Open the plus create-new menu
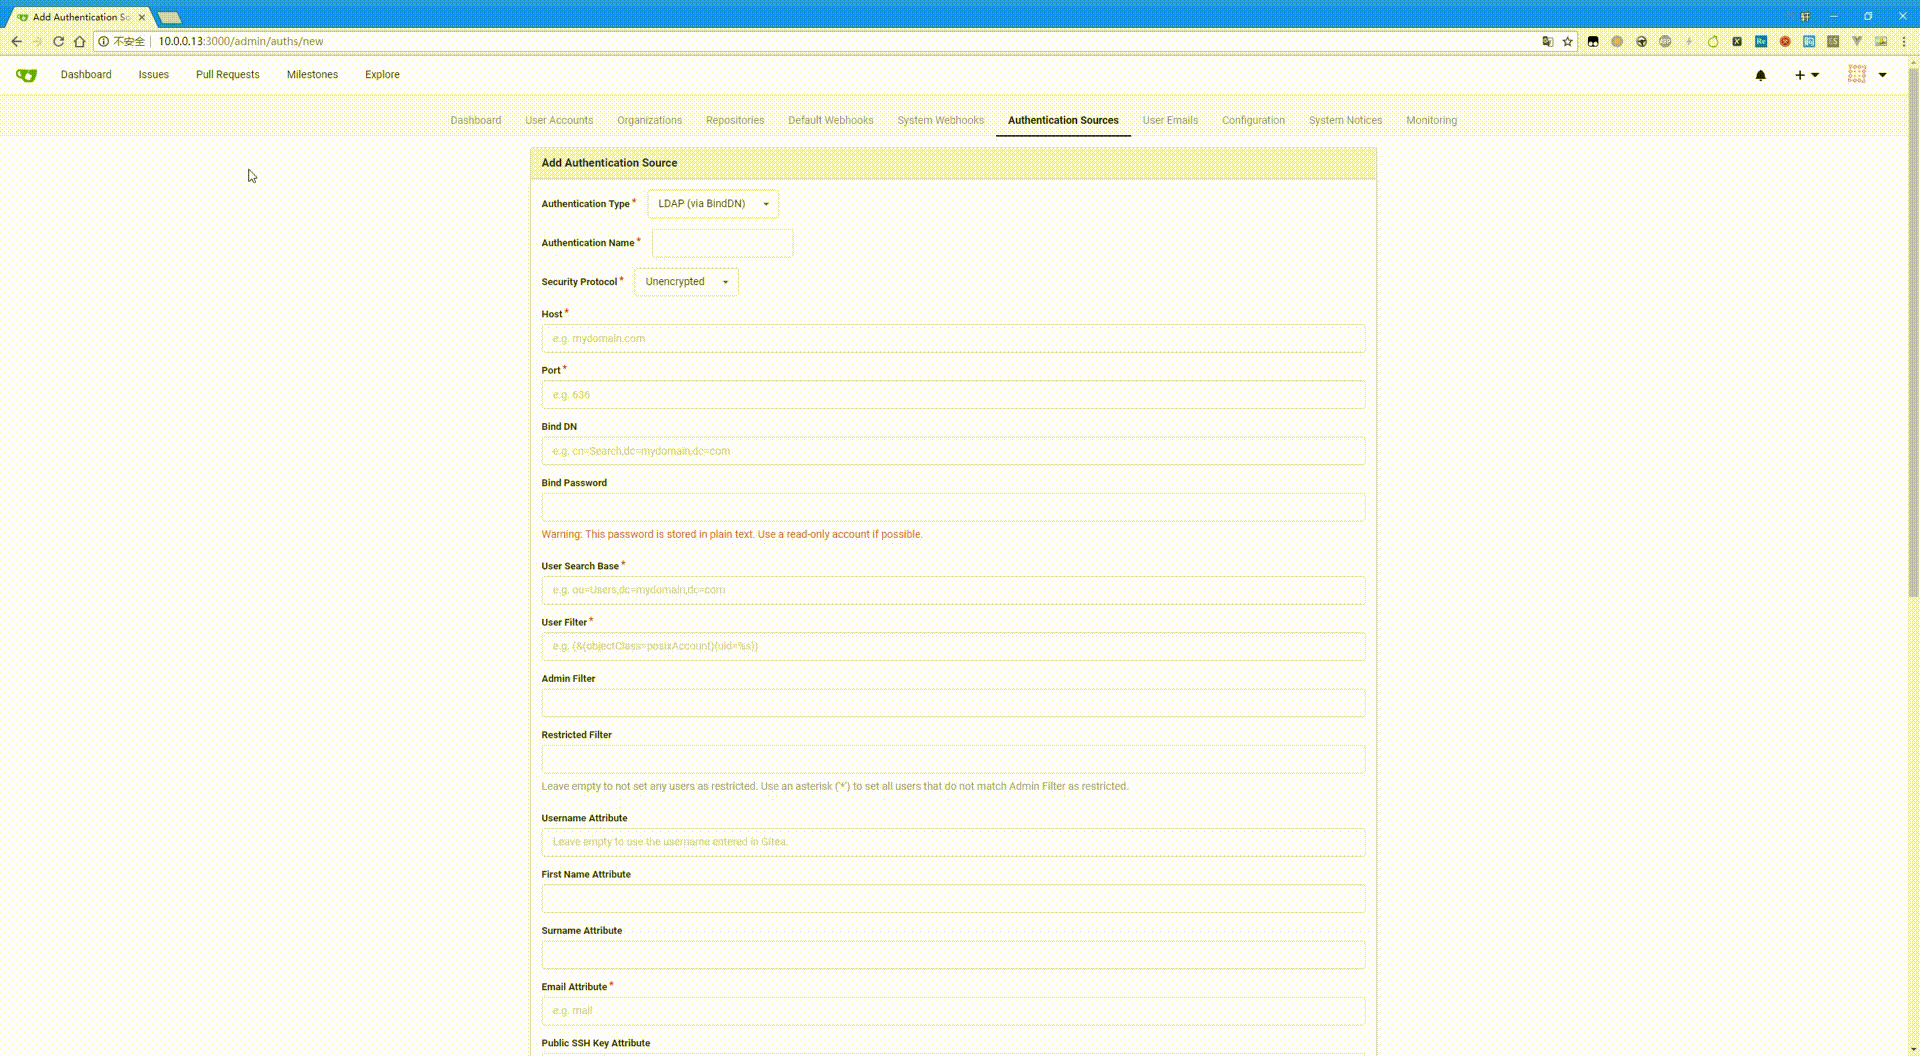The width and height of the screenshot is (1920, 1056). 1806,75
